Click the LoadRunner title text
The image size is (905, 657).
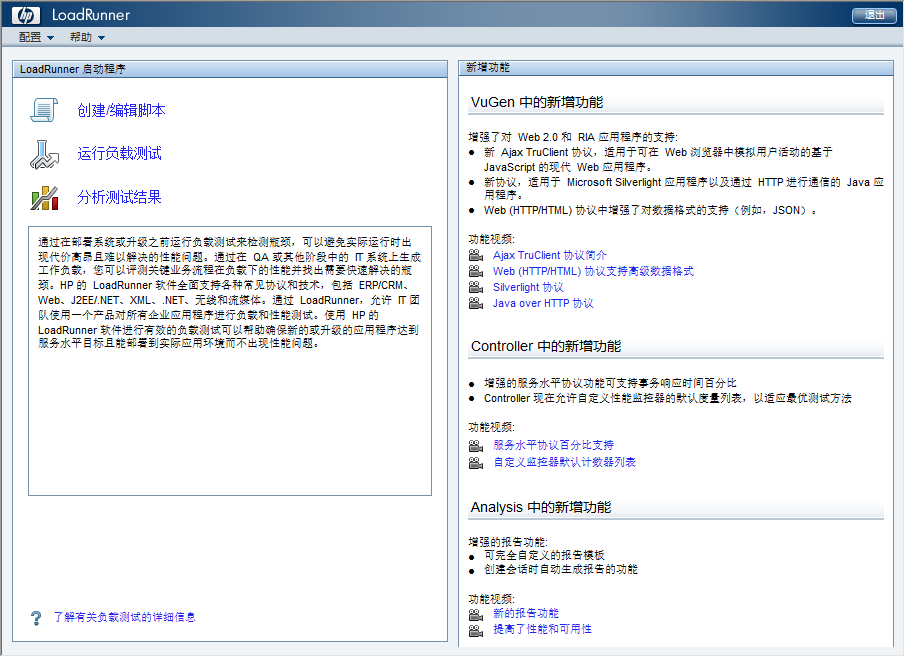tap(91, 15)
